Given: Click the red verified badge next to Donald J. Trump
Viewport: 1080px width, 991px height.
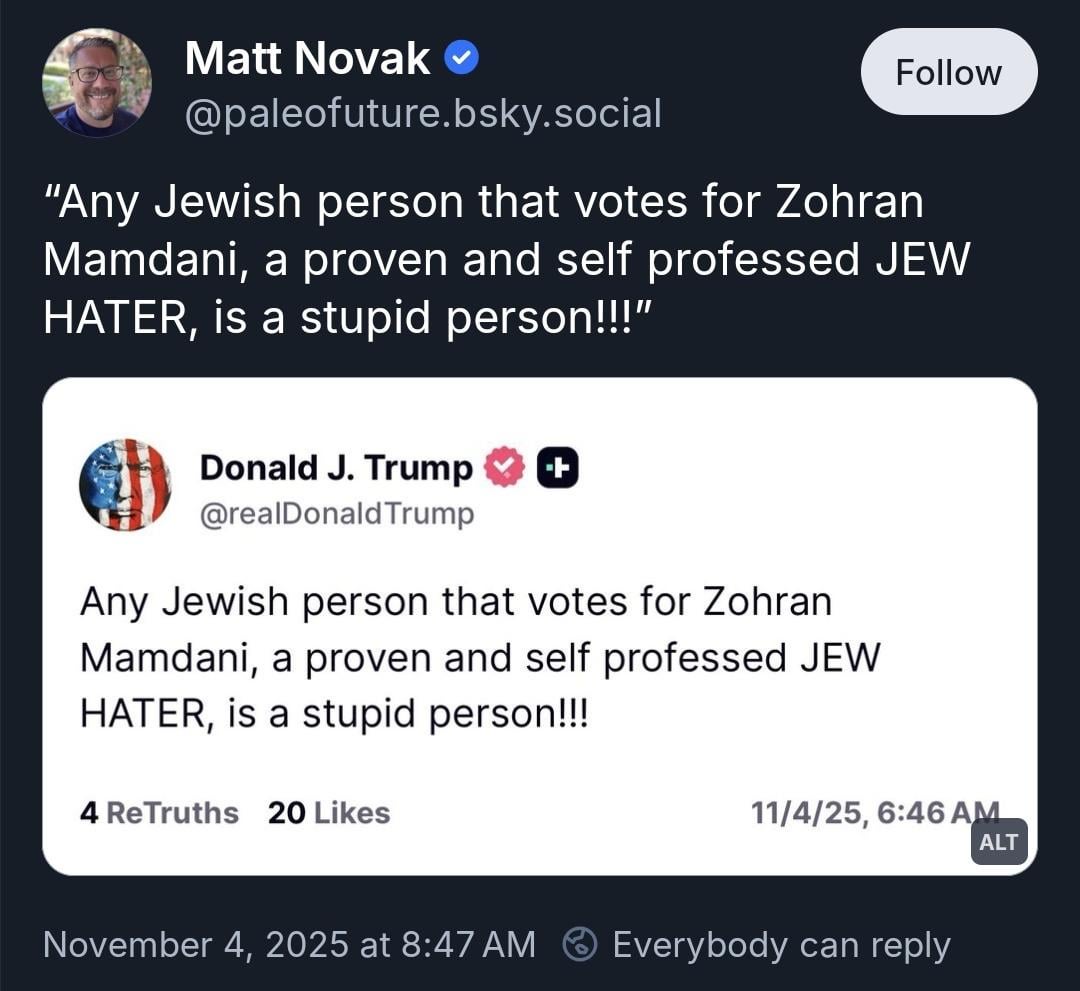Looking at the screenshot, I should pyautogui.click(x=504, y=468).
